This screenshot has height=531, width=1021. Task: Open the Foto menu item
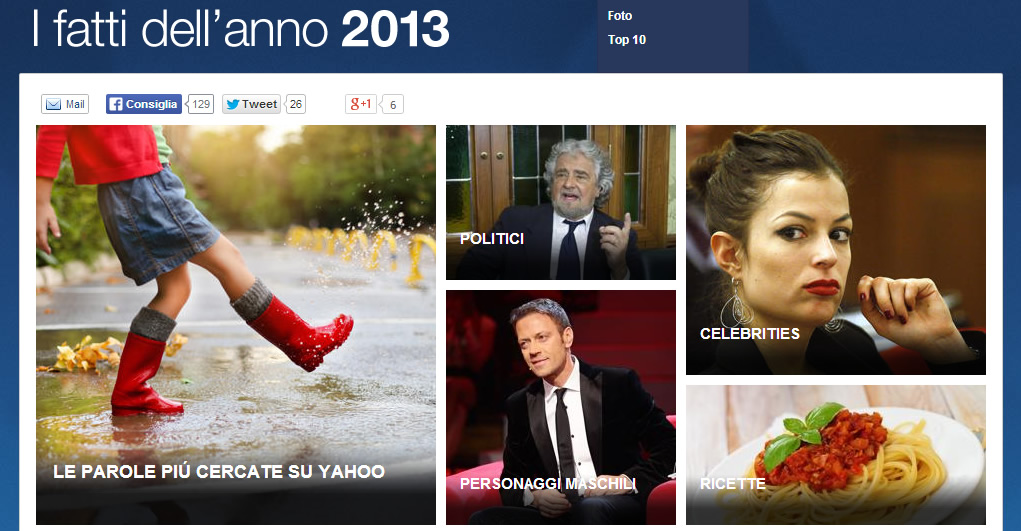tap(620, 16)
